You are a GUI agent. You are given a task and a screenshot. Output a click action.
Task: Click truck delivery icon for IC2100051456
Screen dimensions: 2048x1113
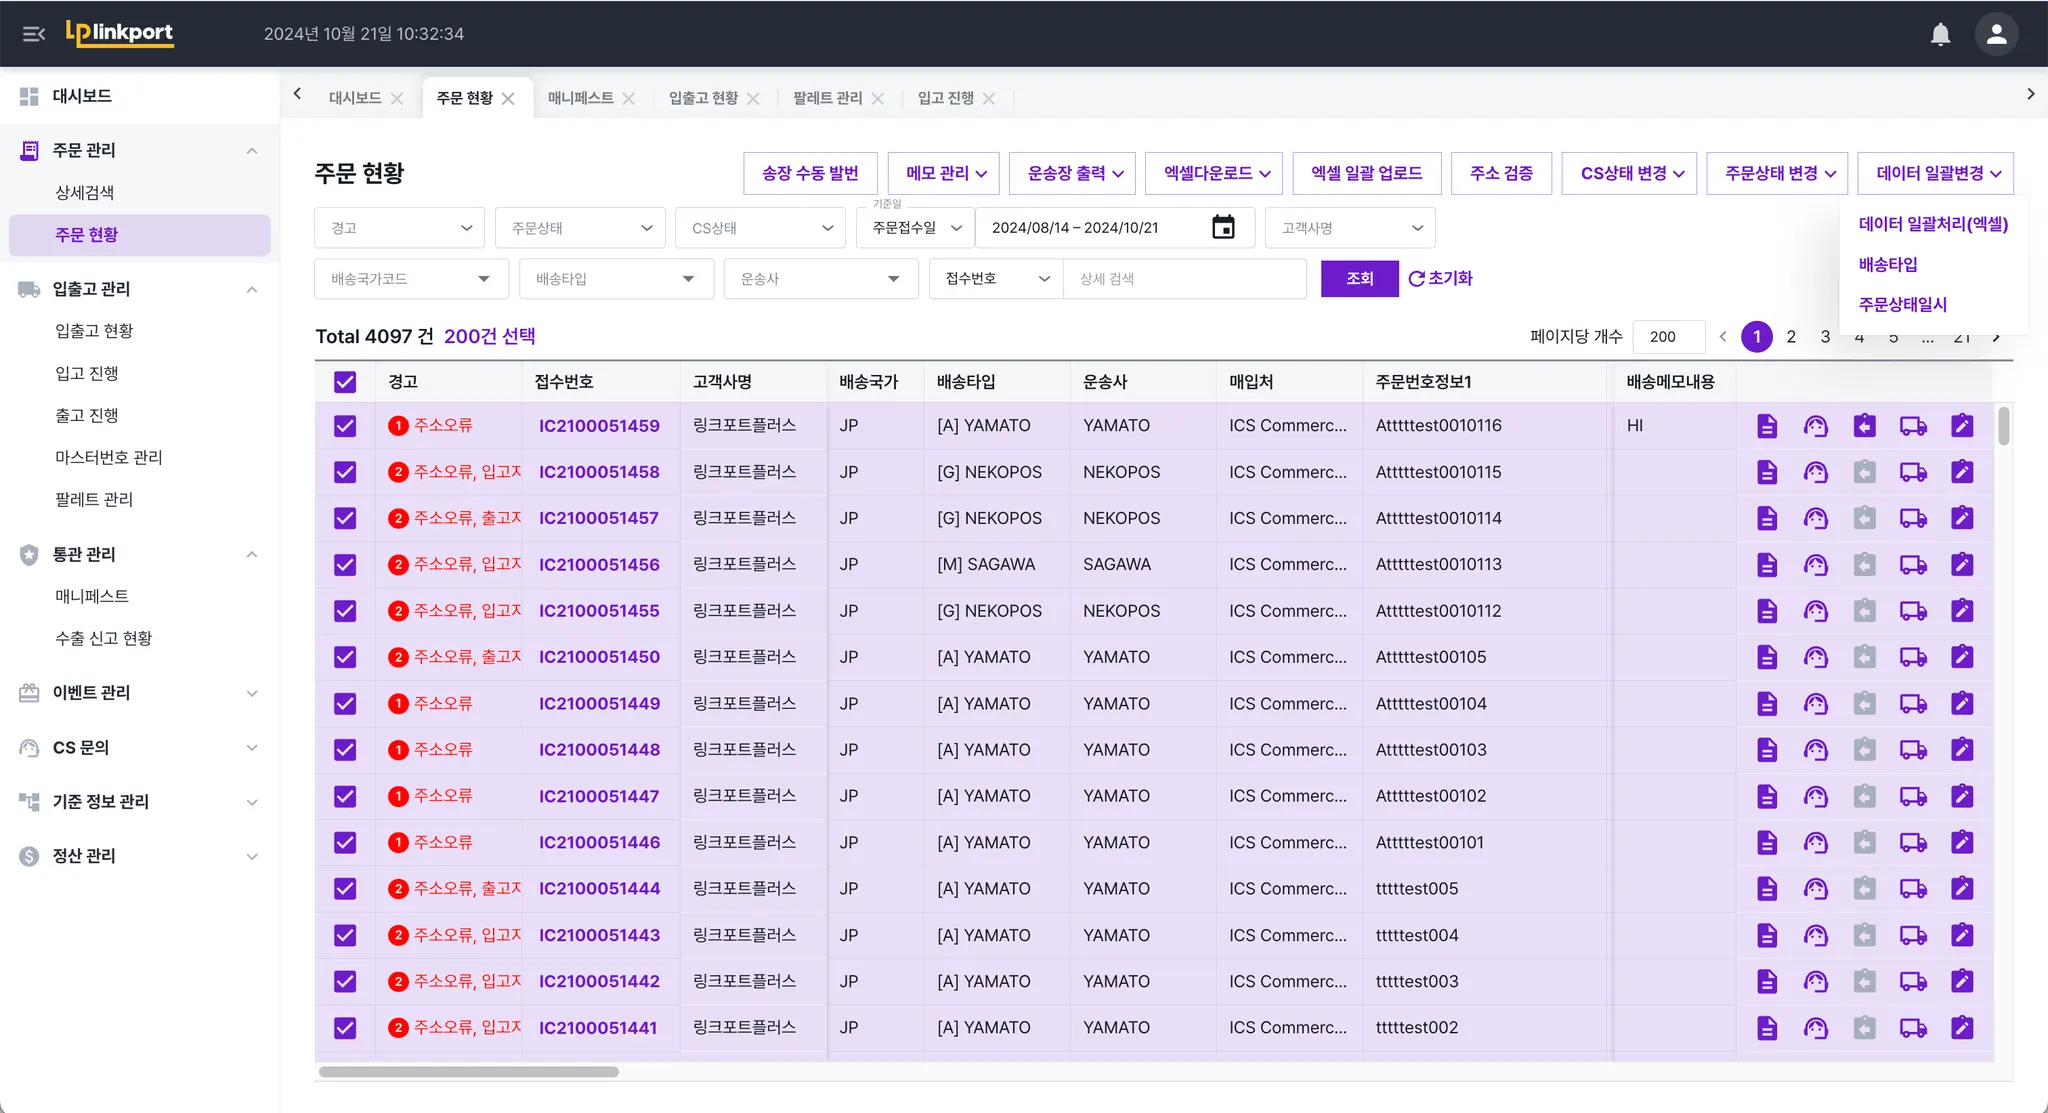coord(1913,565)
